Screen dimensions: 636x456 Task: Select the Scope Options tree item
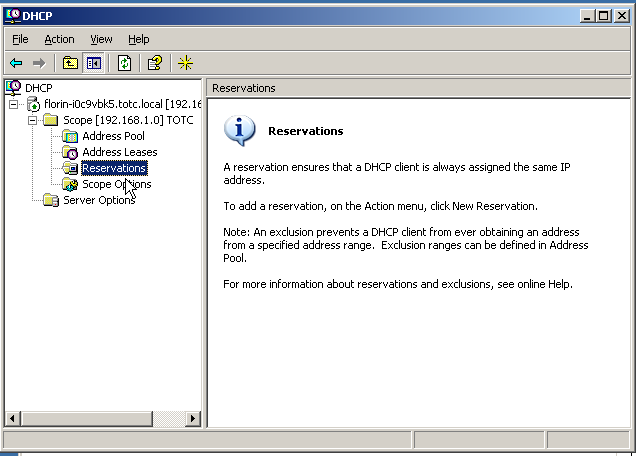[x=116, y=184]
